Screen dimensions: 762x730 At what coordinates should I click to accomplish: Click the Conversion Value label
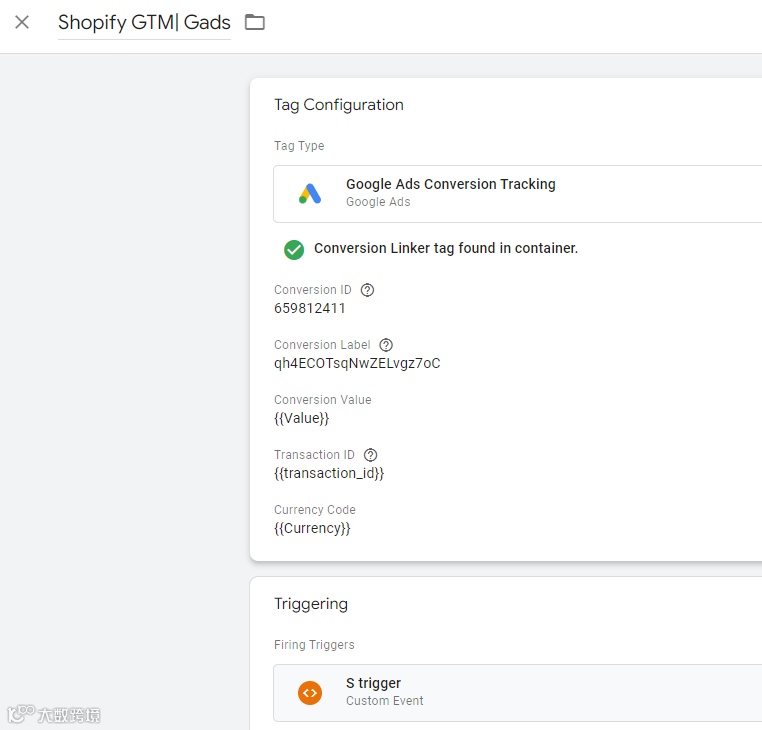323,400
